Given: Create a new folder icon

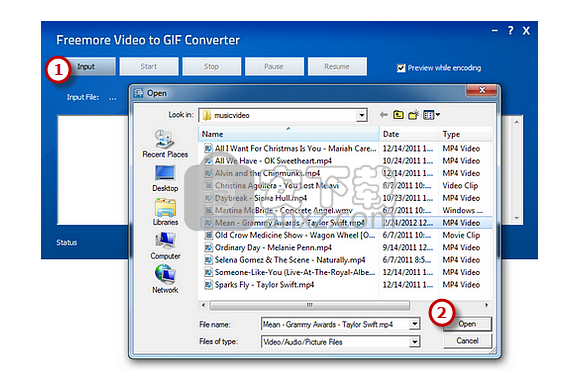Looking at the screenshot, I should (413, 115).
